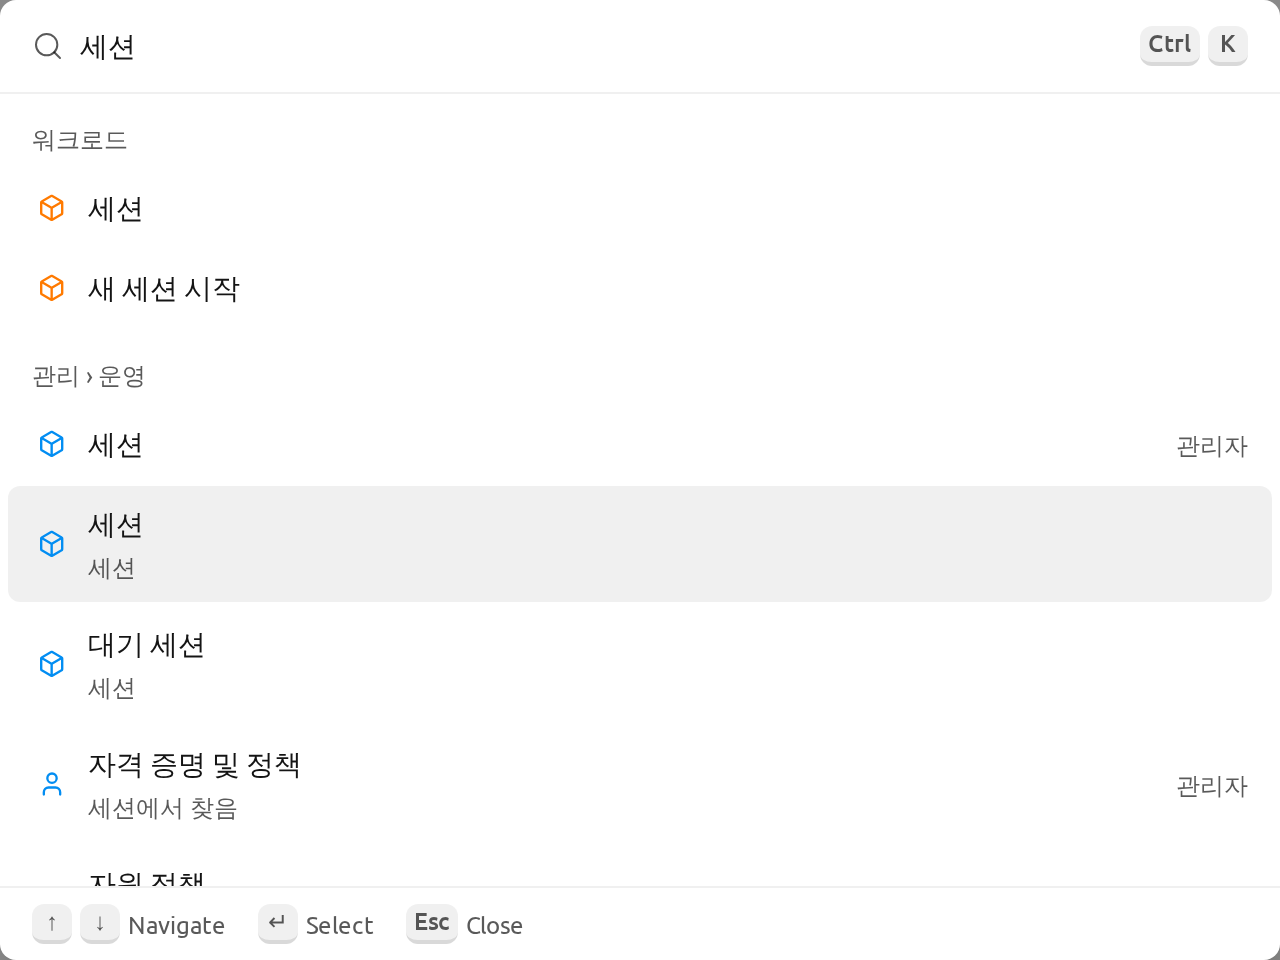
Task: Open the 세션 result under 워크로드
Action: (x=640, y=208)
